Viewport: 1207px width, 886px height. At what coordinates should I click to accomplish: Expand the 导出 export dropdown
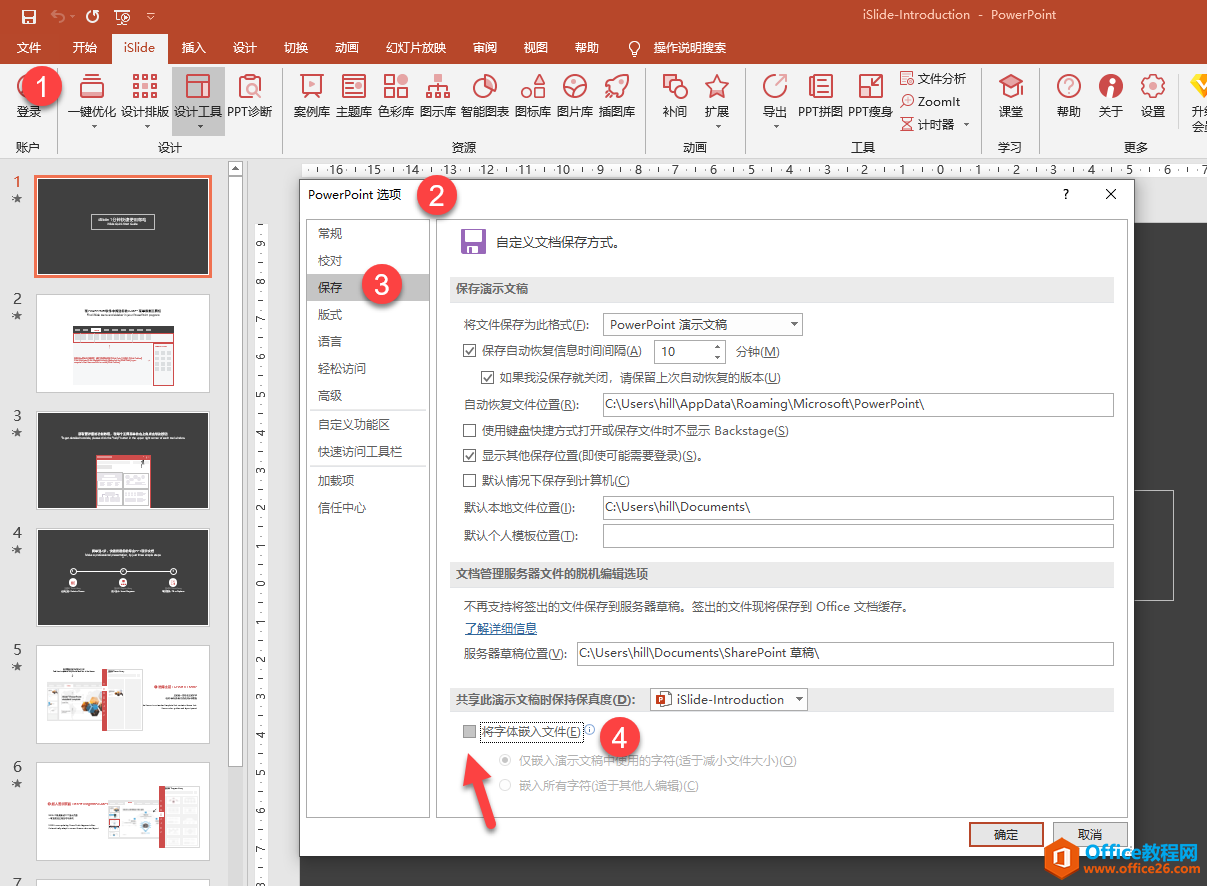pos(775,126)
